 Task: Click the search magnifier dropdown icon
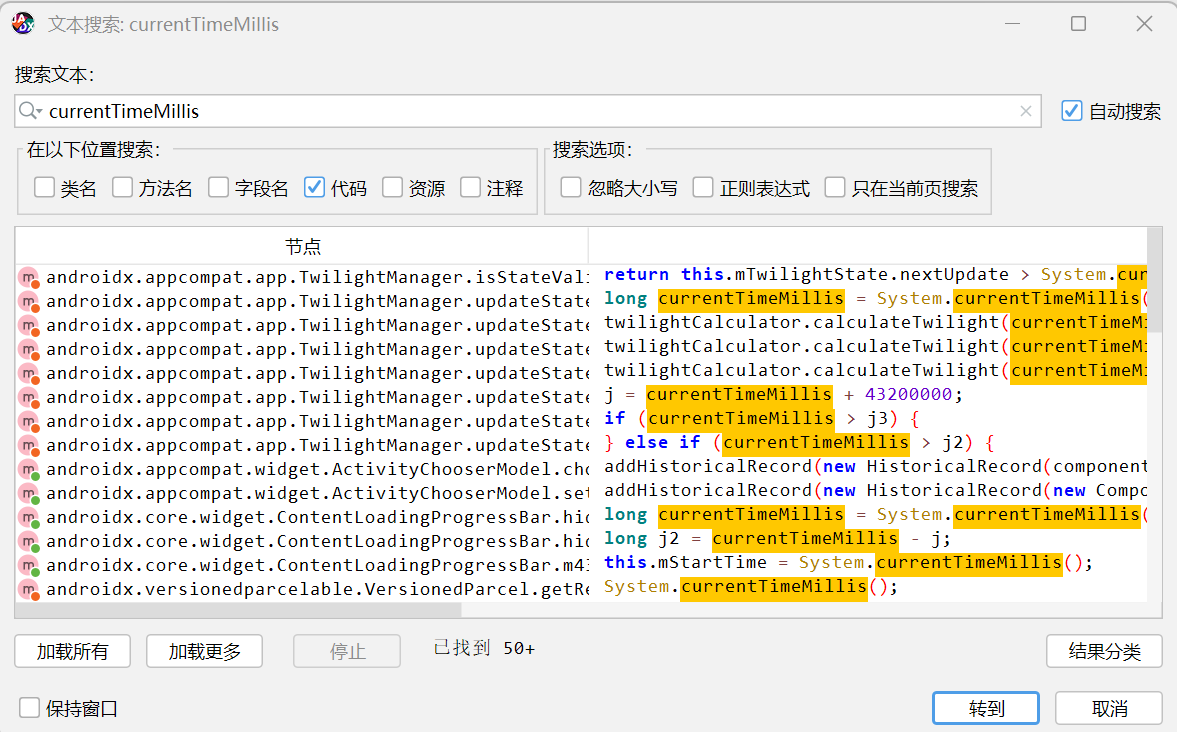(30, 111)
